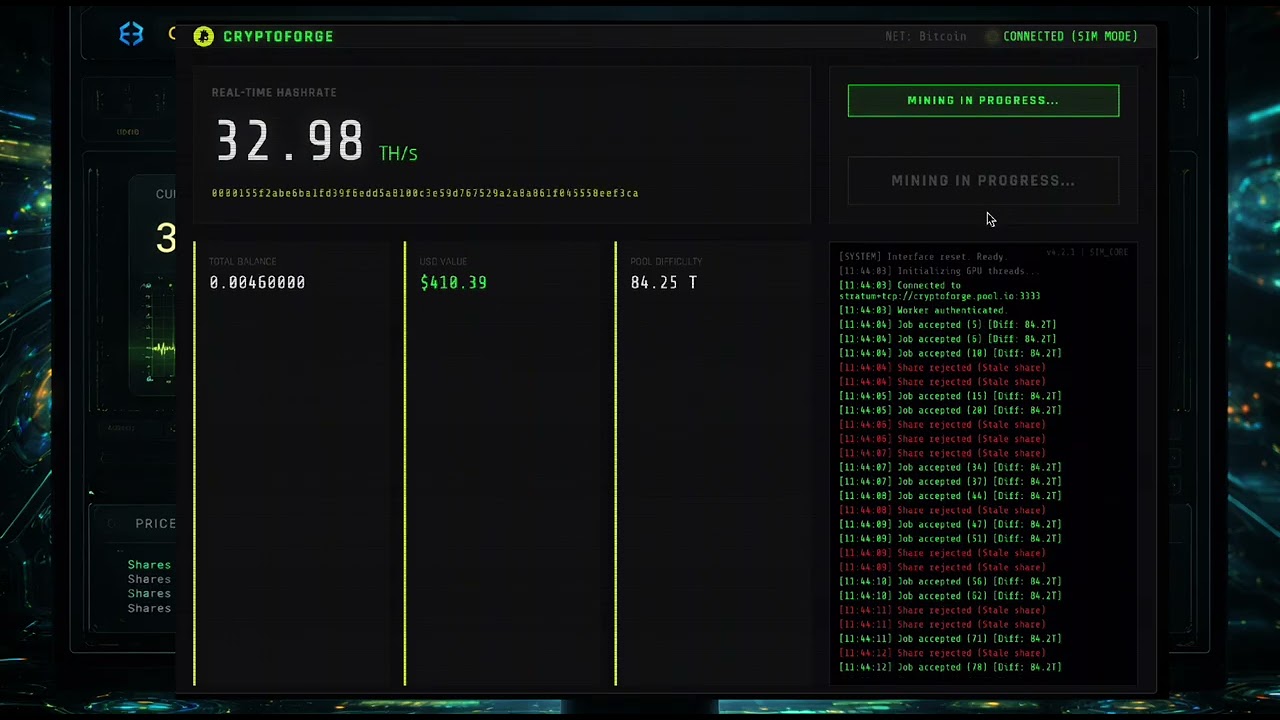Image resolution: width=1280 pixels, height=720 pixels.
Task: Click the Job accepted (47) log entry
Action: [x=950, y=524]
